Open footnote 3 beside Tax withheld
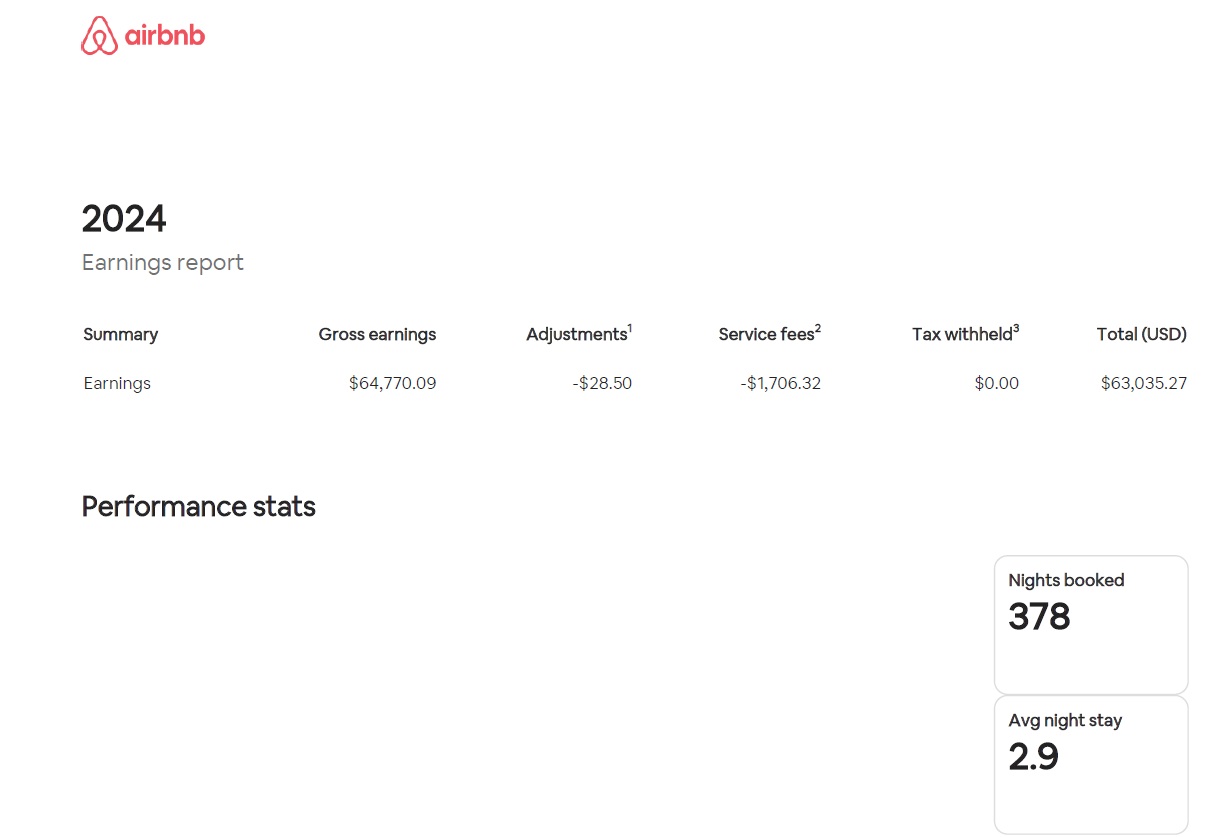The image size is (1213, 837). tap(1016, 328)
